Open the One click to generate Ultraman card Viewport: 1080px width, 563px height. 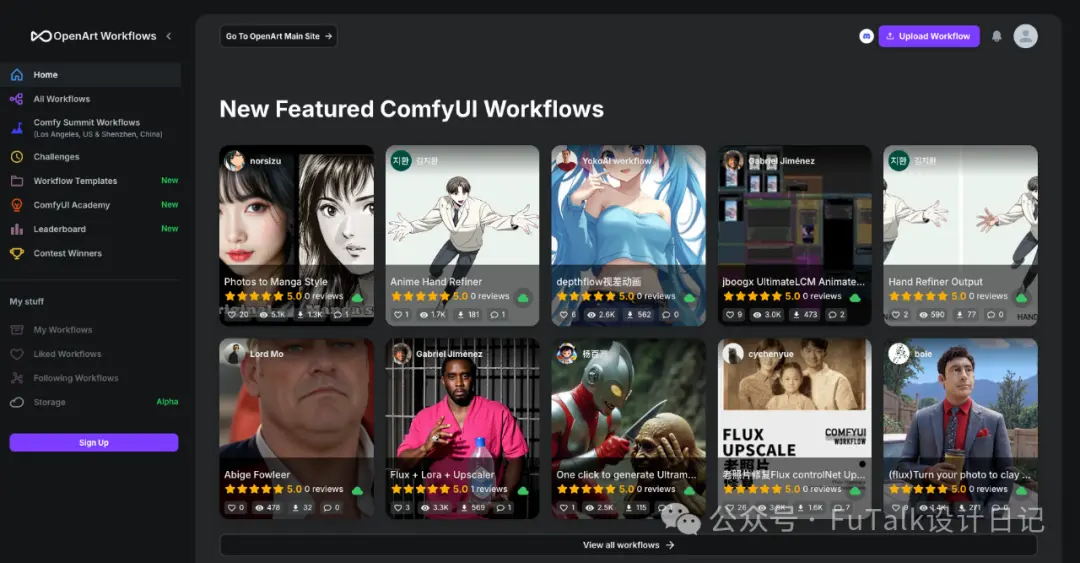click(628, 428)
